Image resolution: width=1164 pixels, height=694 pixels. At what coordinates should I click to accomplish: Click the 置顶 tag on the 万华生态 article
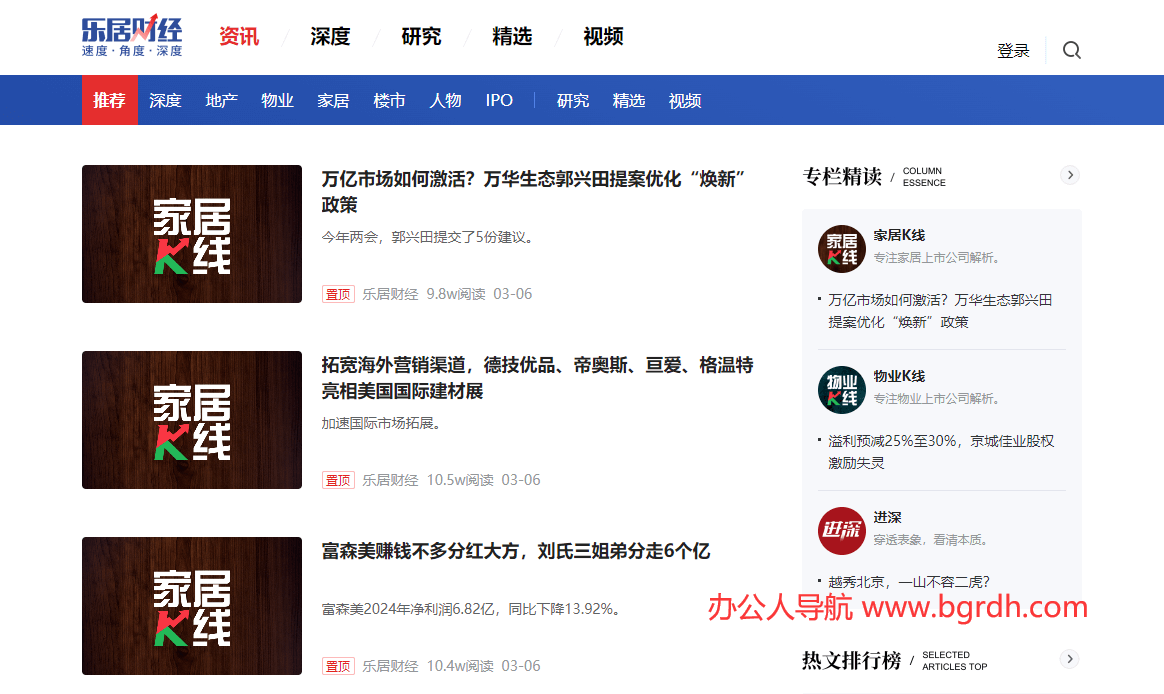click(x=339, y=294)
